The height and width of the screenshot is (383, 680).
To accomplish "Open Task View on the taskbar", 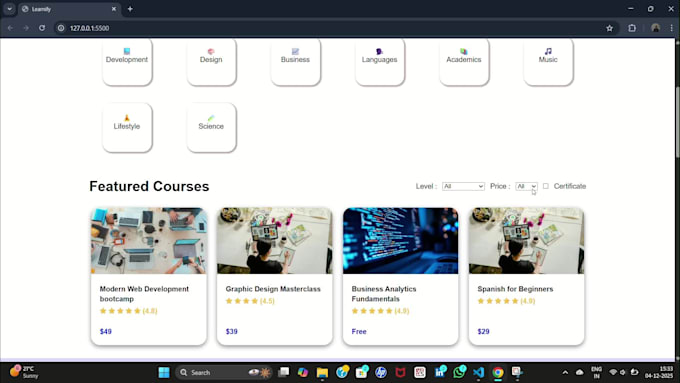I will [284, 373].
